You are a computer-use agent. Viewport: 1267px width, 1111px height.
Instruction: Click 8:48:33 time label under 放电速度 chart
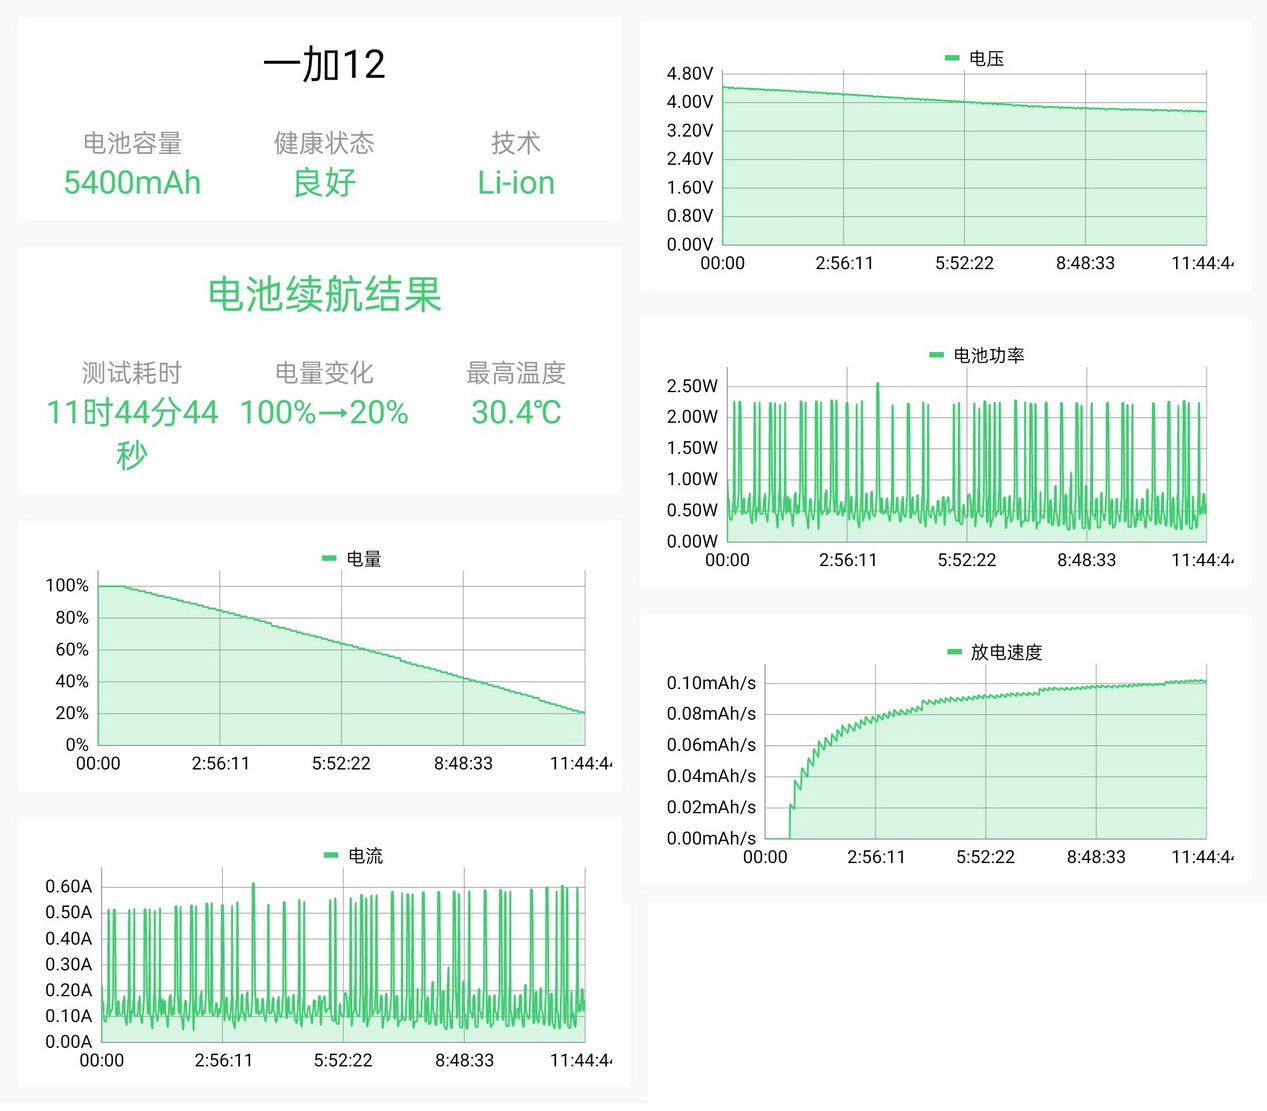click(x=1096, y=858)
